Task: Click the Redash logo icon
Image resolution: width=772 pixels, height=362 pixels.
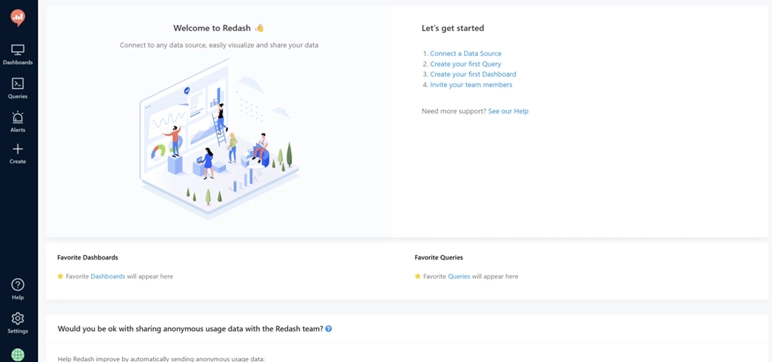Action: tap(18, 18)
